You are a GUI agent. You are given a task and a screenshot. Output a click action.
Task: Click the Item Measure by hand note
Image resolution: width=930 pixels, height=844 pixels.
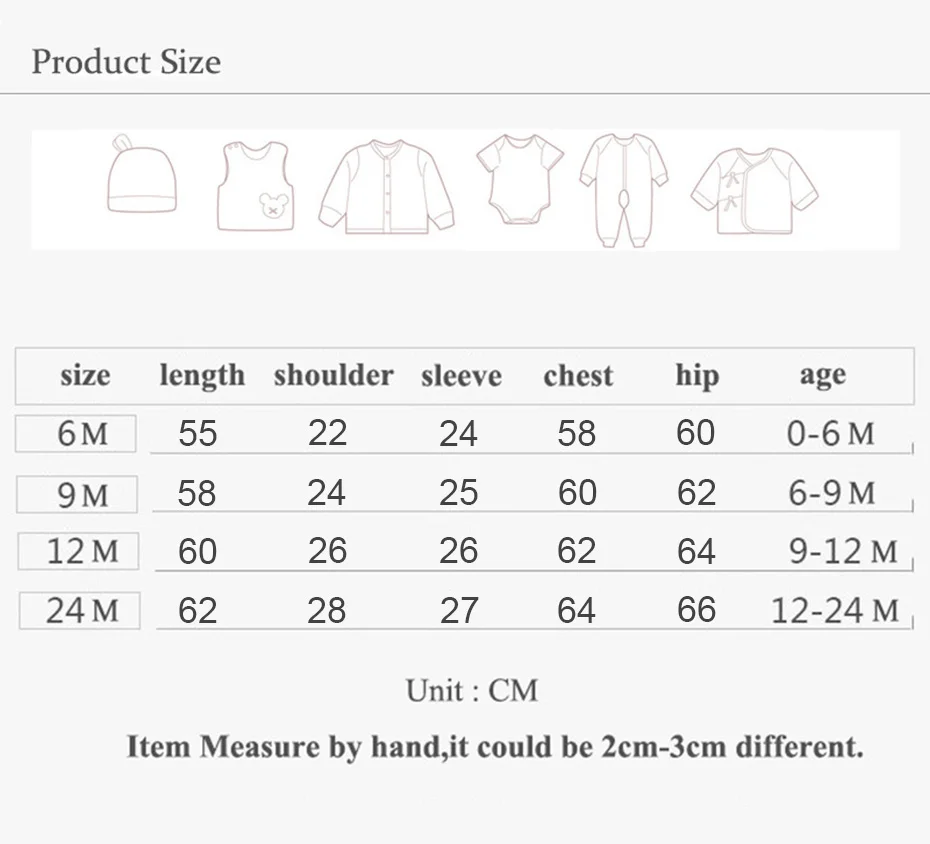[x=495, y=747]
